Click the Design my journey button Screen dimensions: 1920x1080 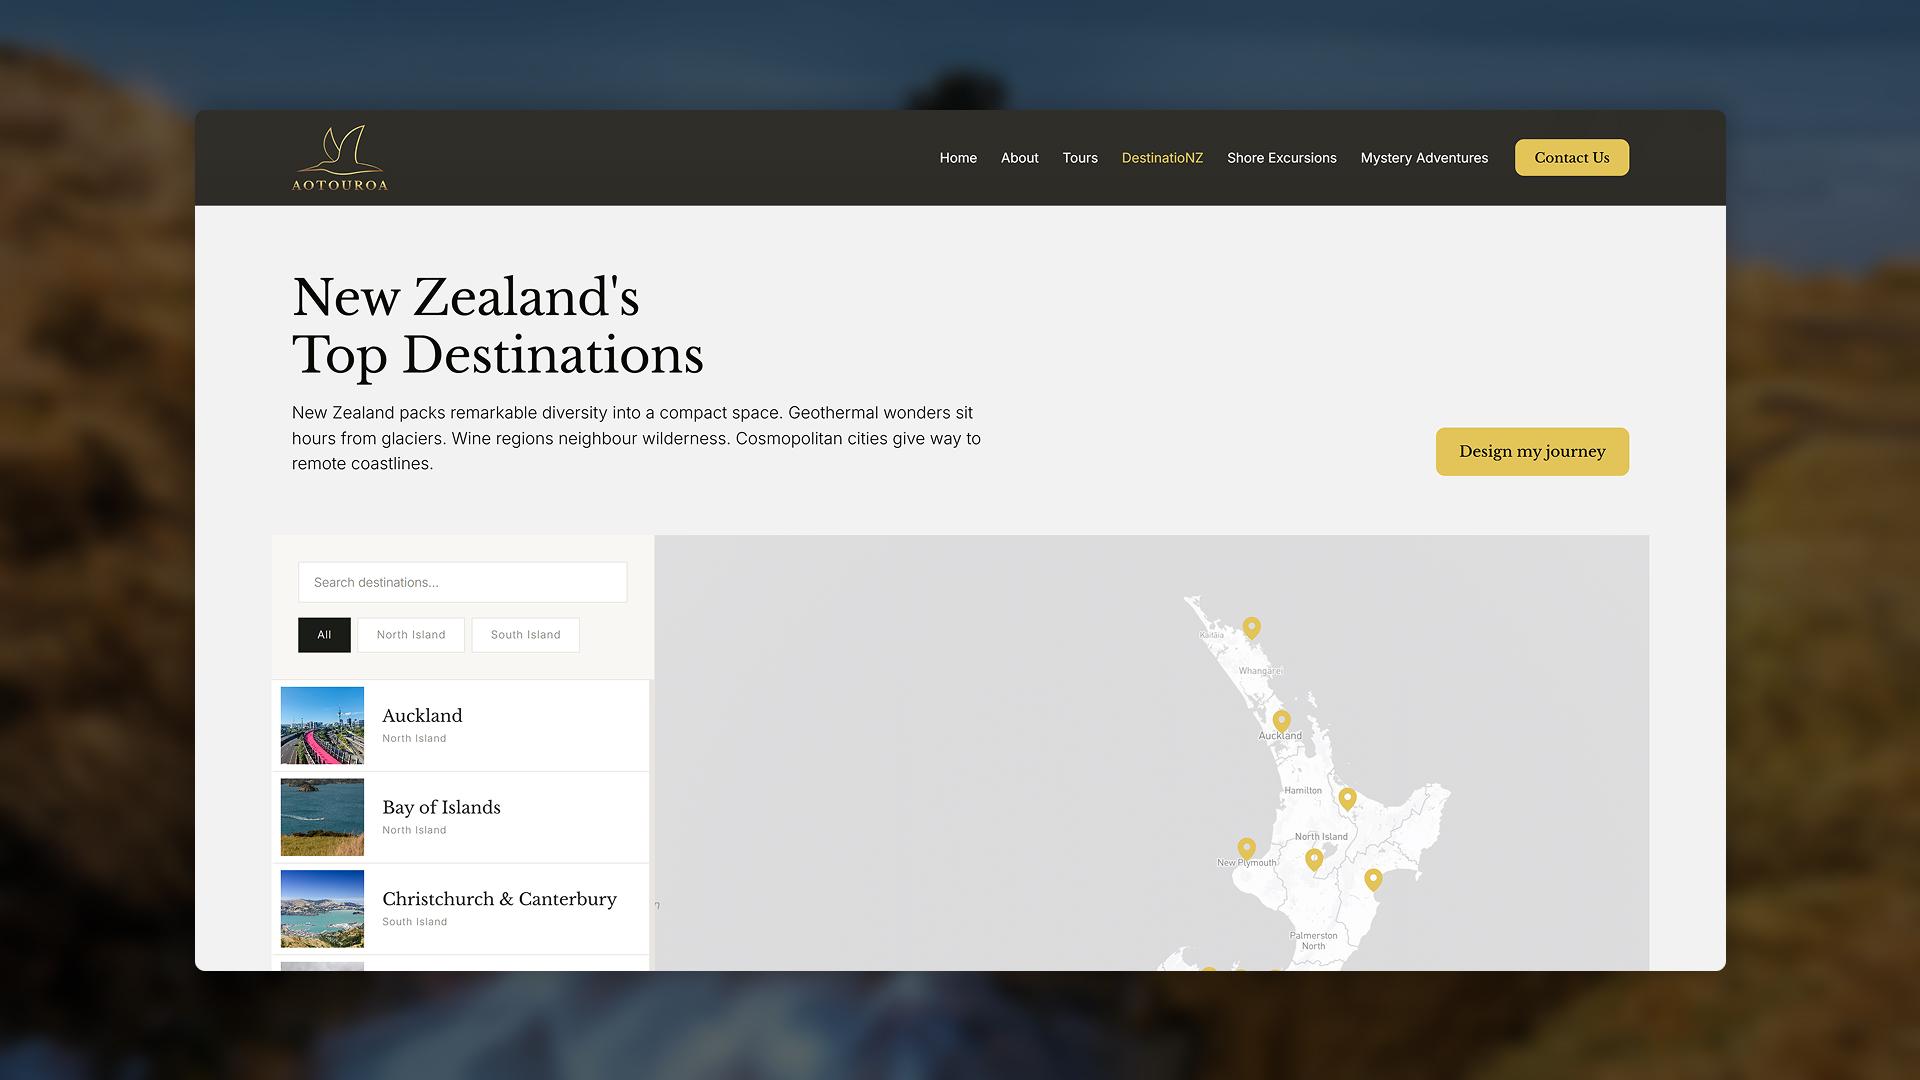[x=1532, y=452]
